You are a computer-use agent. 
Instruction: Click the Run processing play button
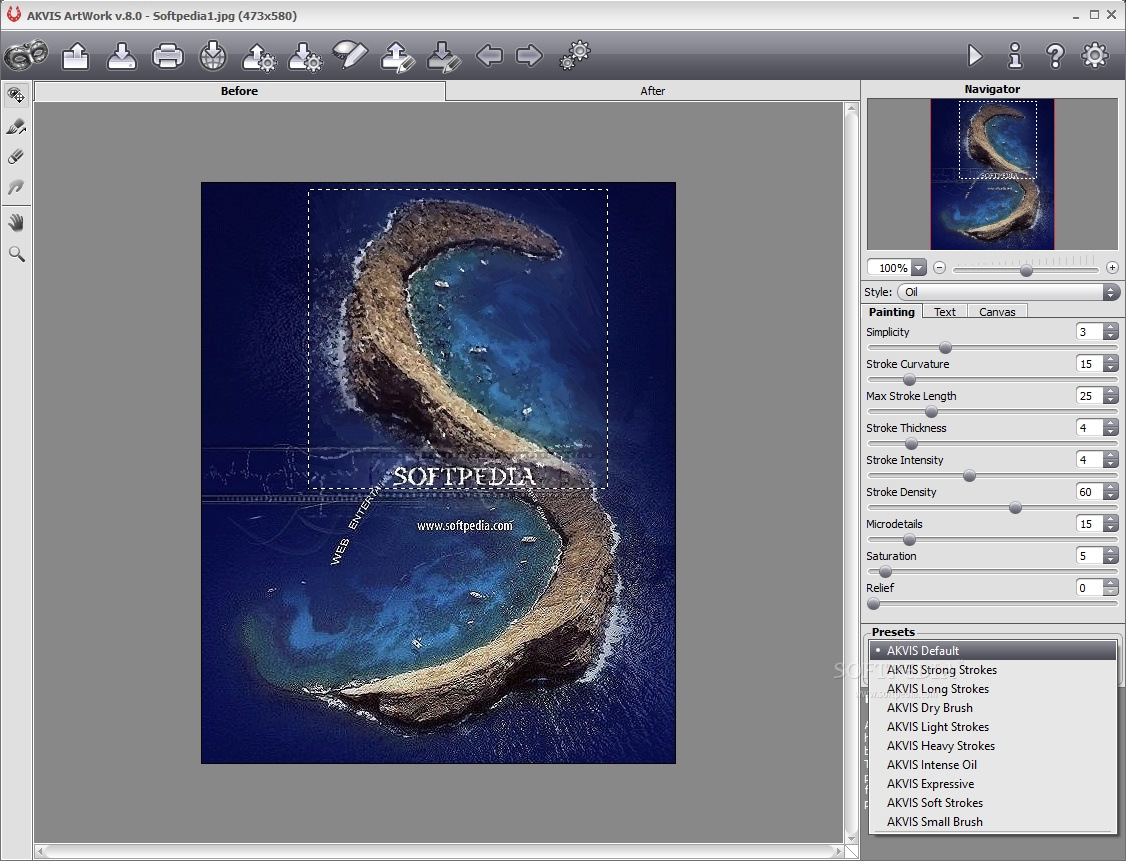pyautogui.click(x=974, y=55)
